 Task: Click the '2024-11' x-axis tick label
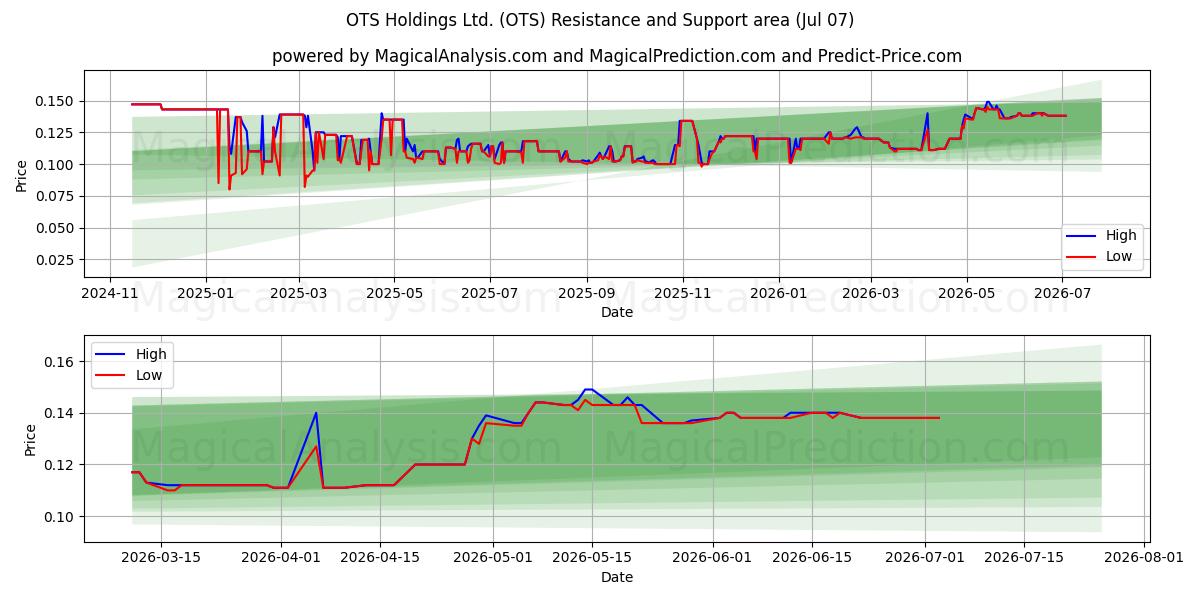tap(109, 293)
